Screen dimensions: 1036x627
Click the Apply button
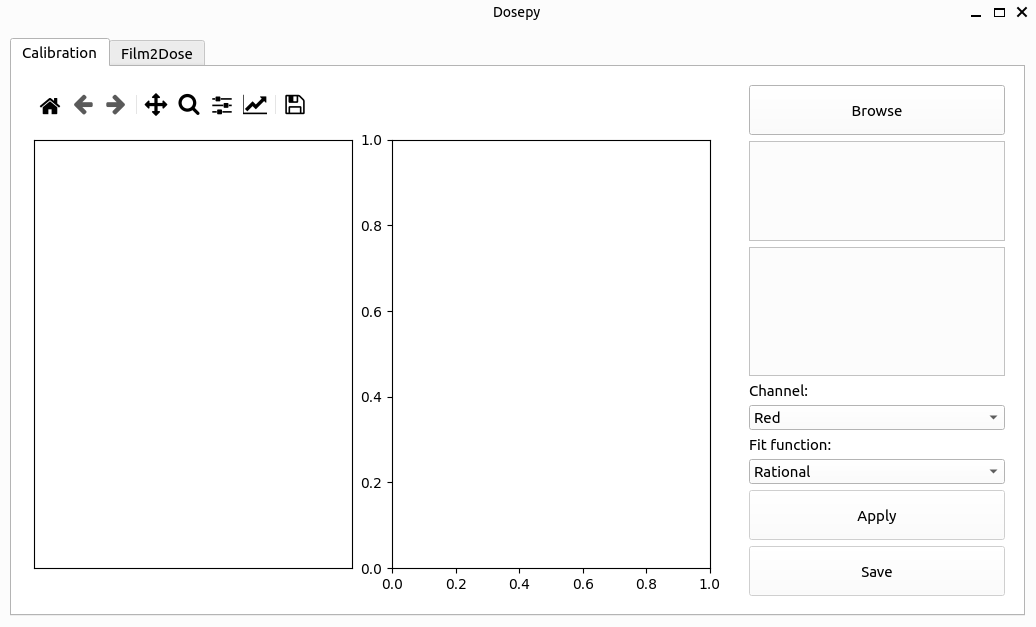coord(877,515)
